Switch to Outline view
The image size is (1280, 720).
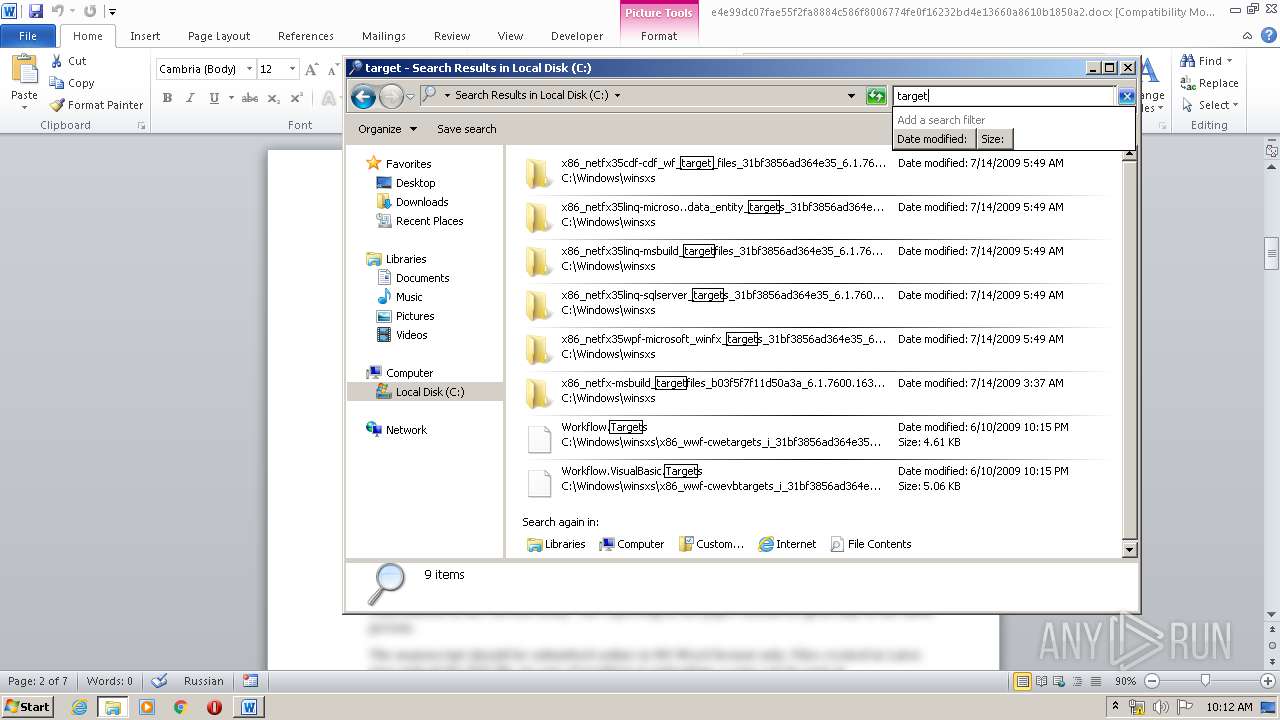coord(1077,681)
